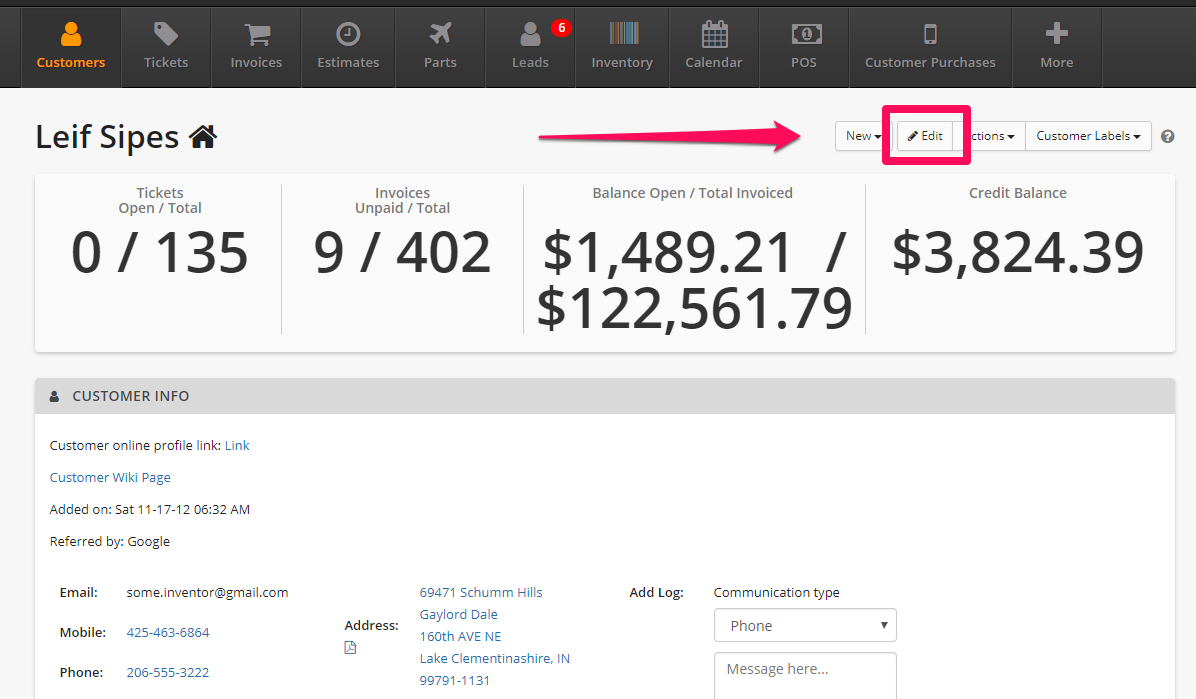Click the Edit customer button

[x=924, y=136]
